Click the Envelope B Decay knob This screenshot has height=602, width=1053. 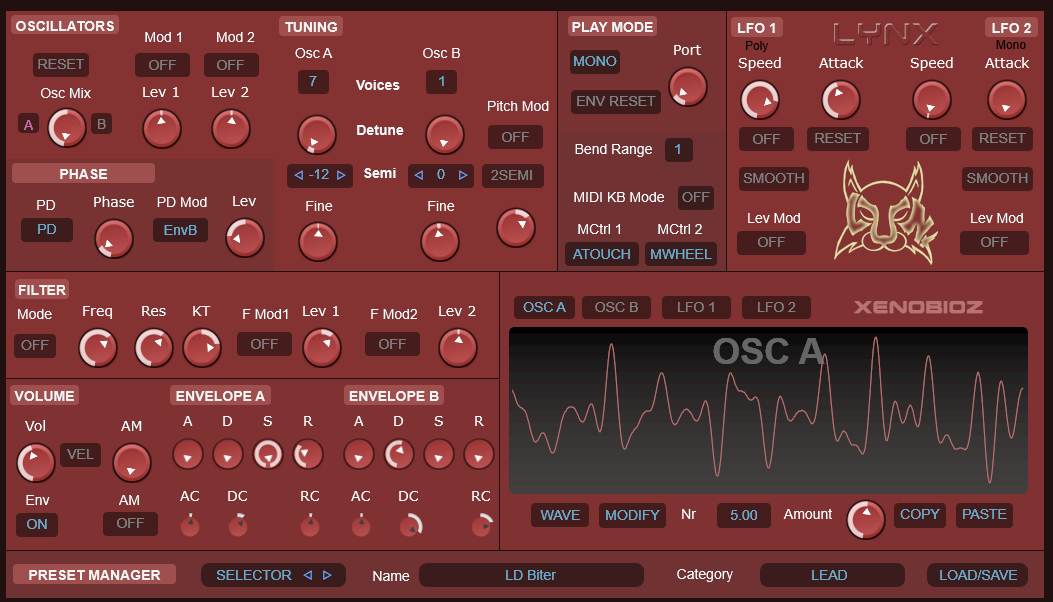coord(399,455)
